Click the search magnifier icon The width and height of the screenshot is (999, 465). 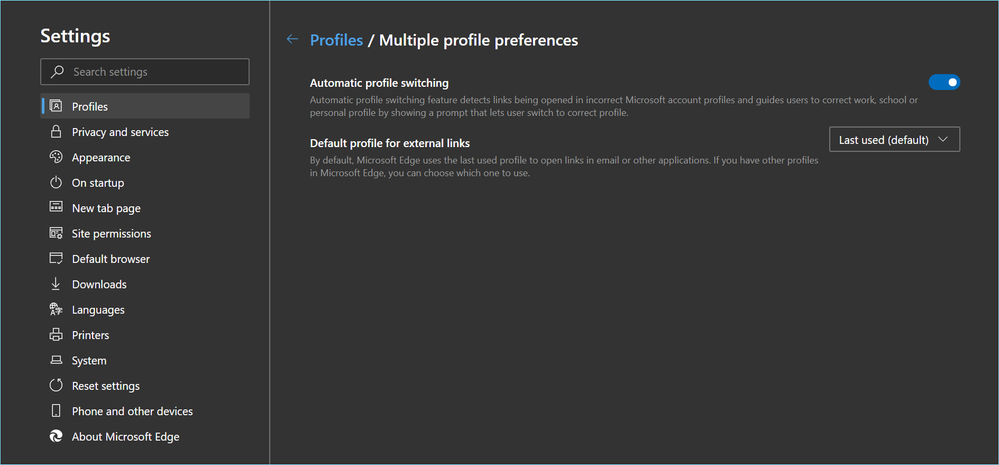pyautogui.click(x=57, y=72)
